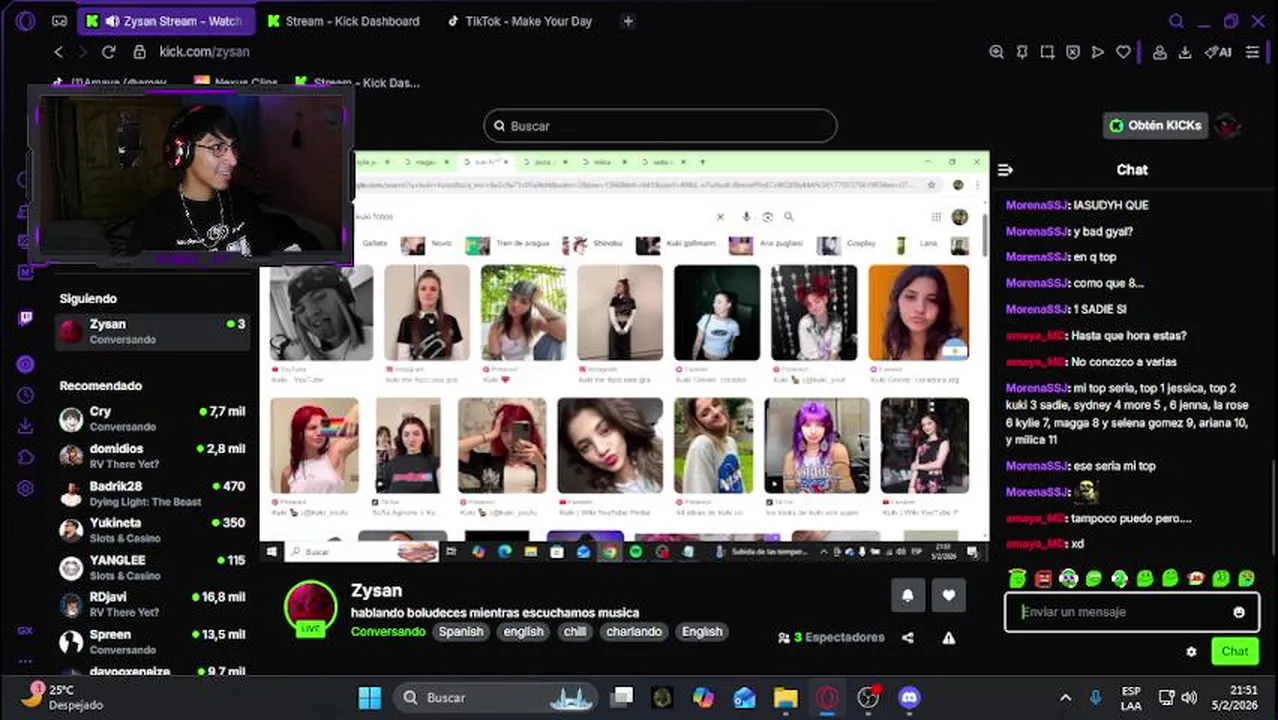This screenshot has width=1278, height=720.
Task: Open recommended channel RDjavi
Action: point(153,604)
